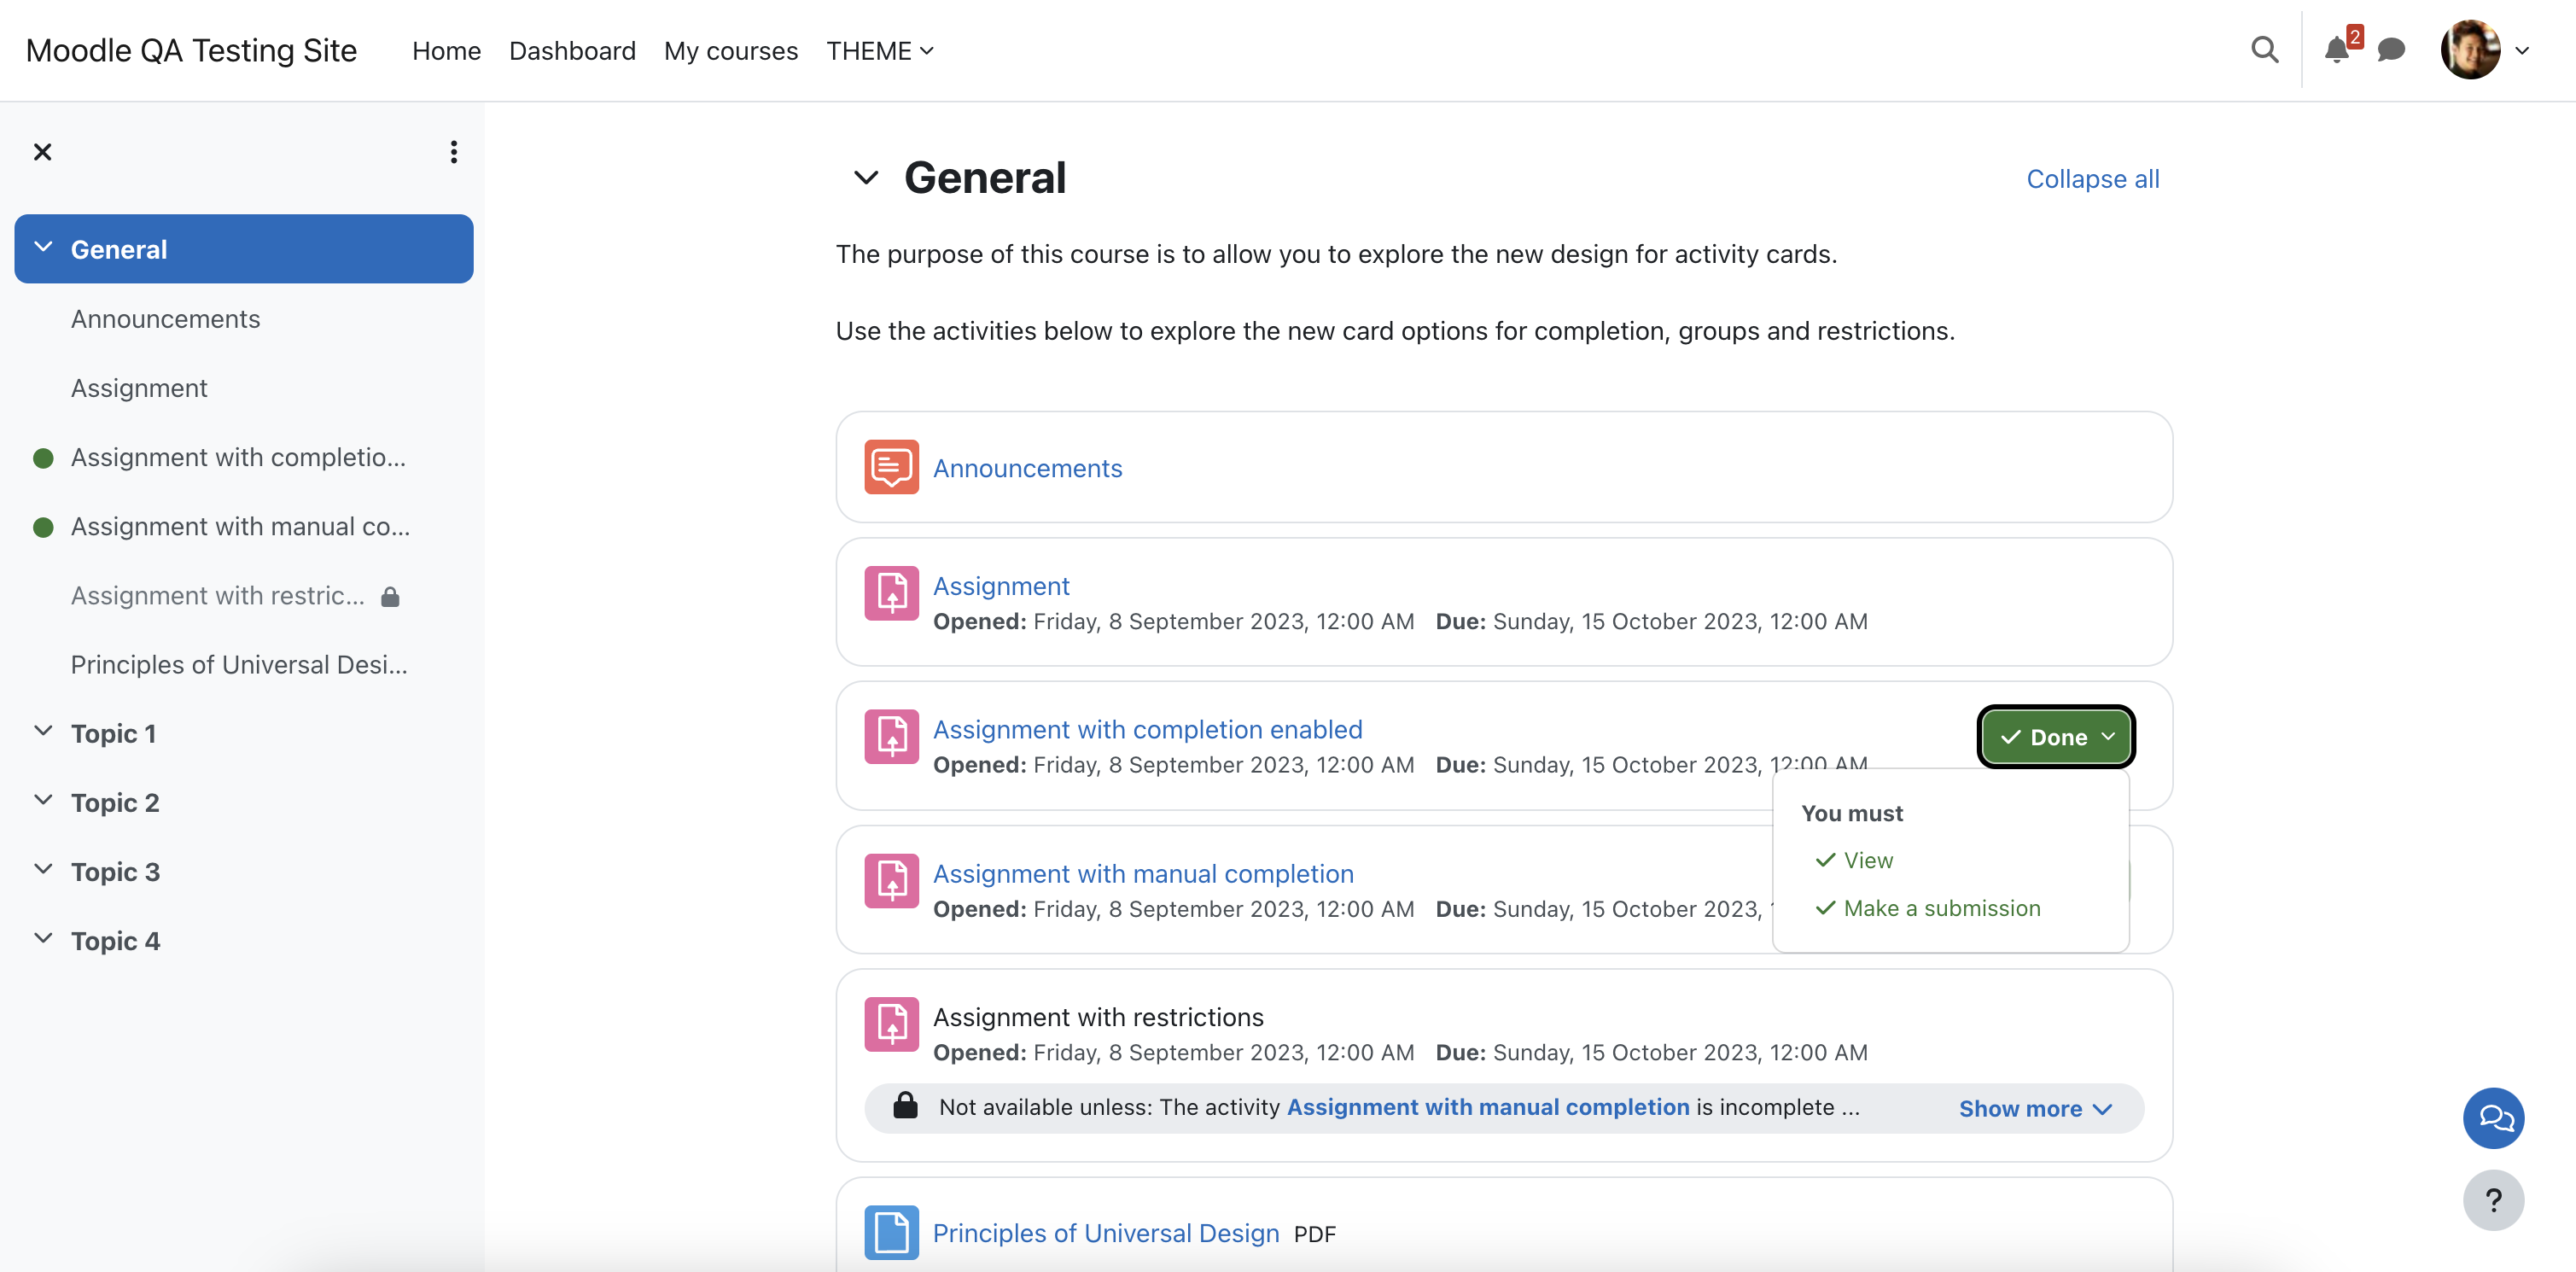Open the Announcements activity link
This screenshot has width=2576, height=1272.
(1027, 468)
